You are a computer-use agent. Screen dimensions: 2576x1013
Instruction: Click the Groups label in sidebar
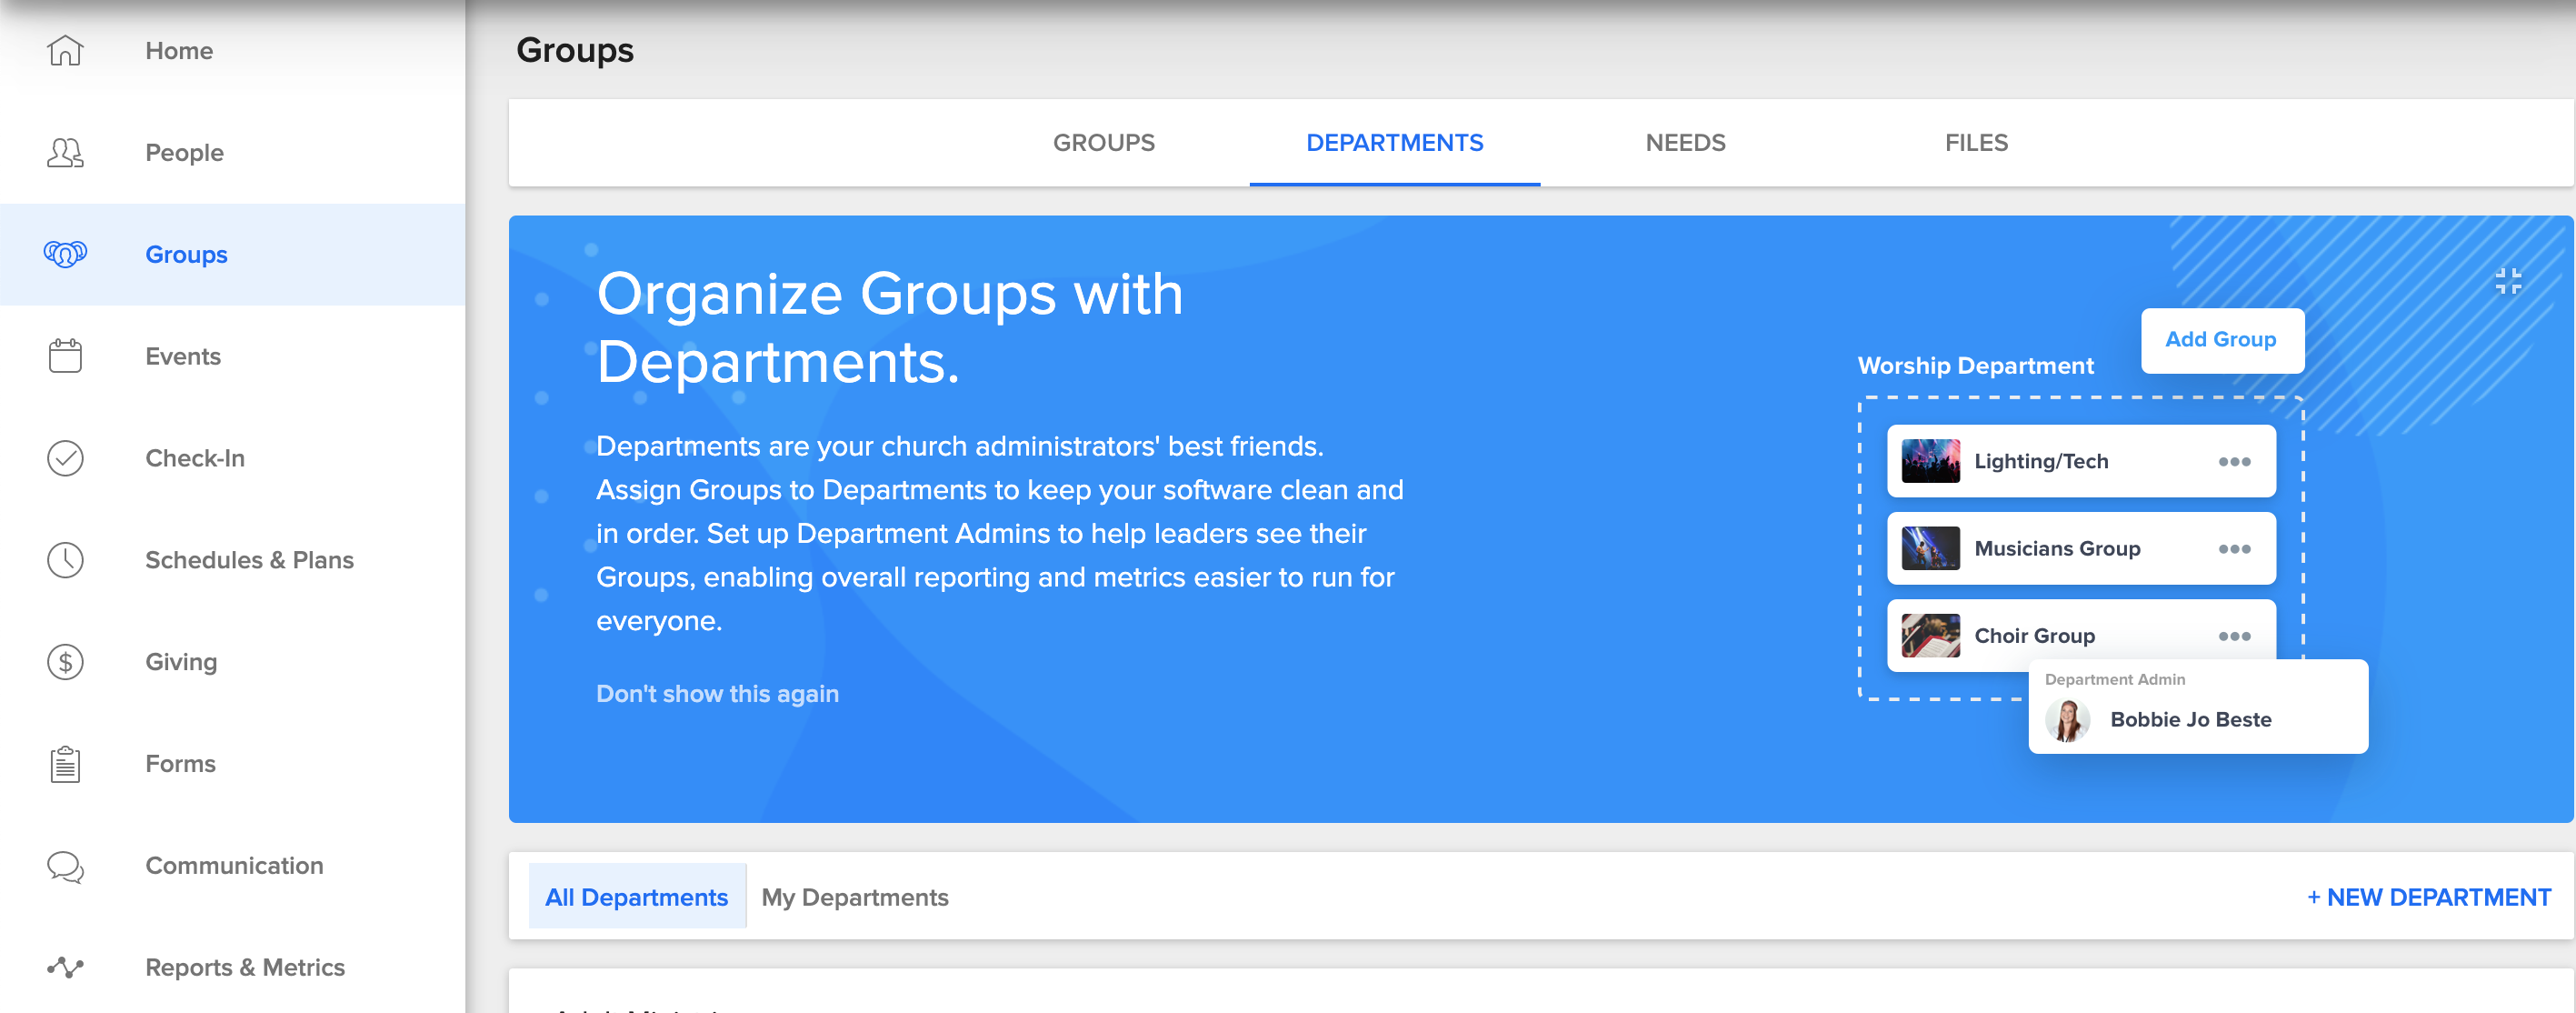(x=187, y=254)
